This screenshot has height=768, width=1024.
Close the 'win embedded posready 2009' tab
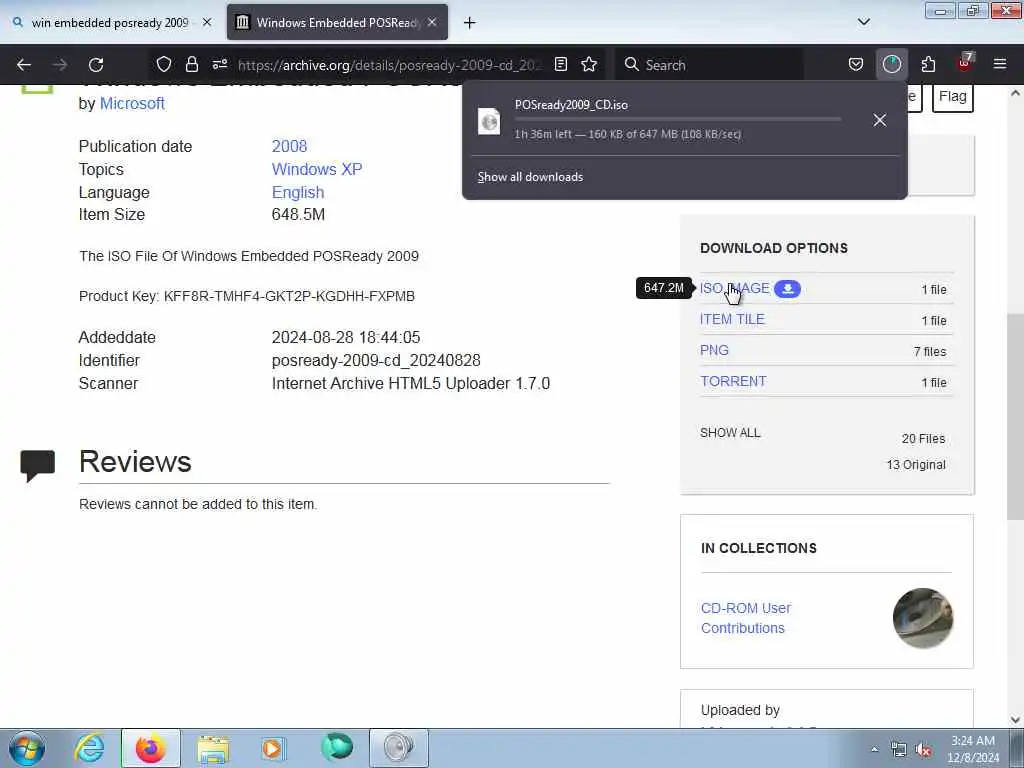coord(207,22)
